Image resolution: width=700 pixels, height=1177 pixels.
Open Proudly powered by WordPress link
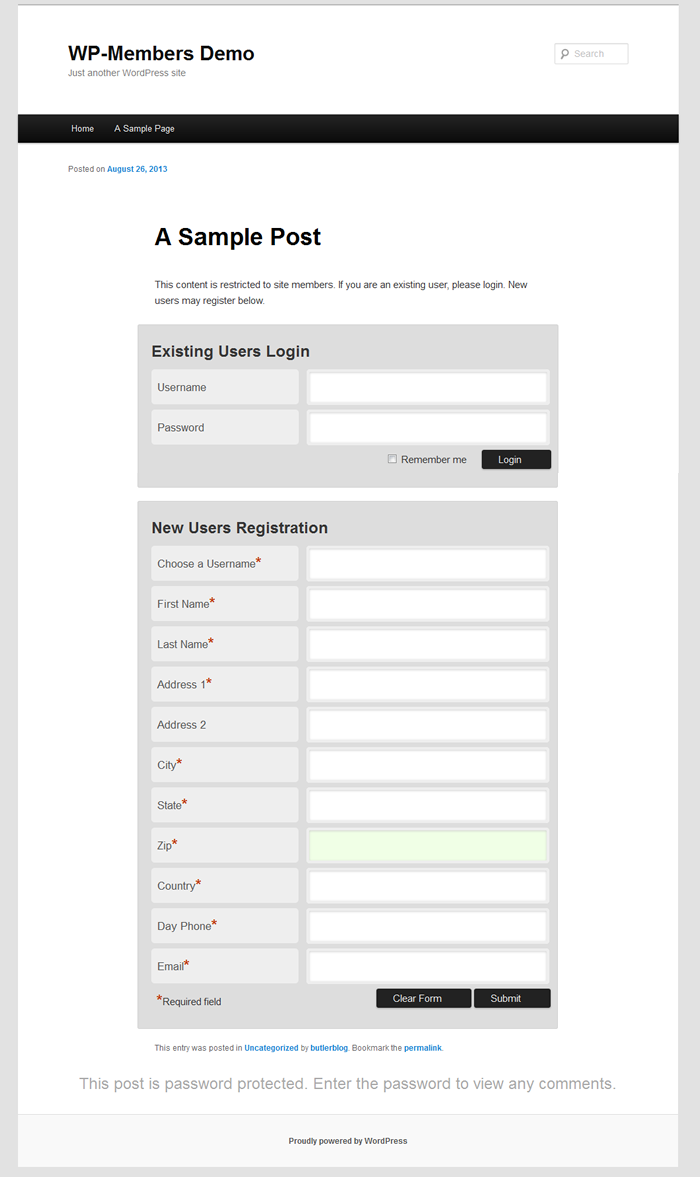[348, 1141]
